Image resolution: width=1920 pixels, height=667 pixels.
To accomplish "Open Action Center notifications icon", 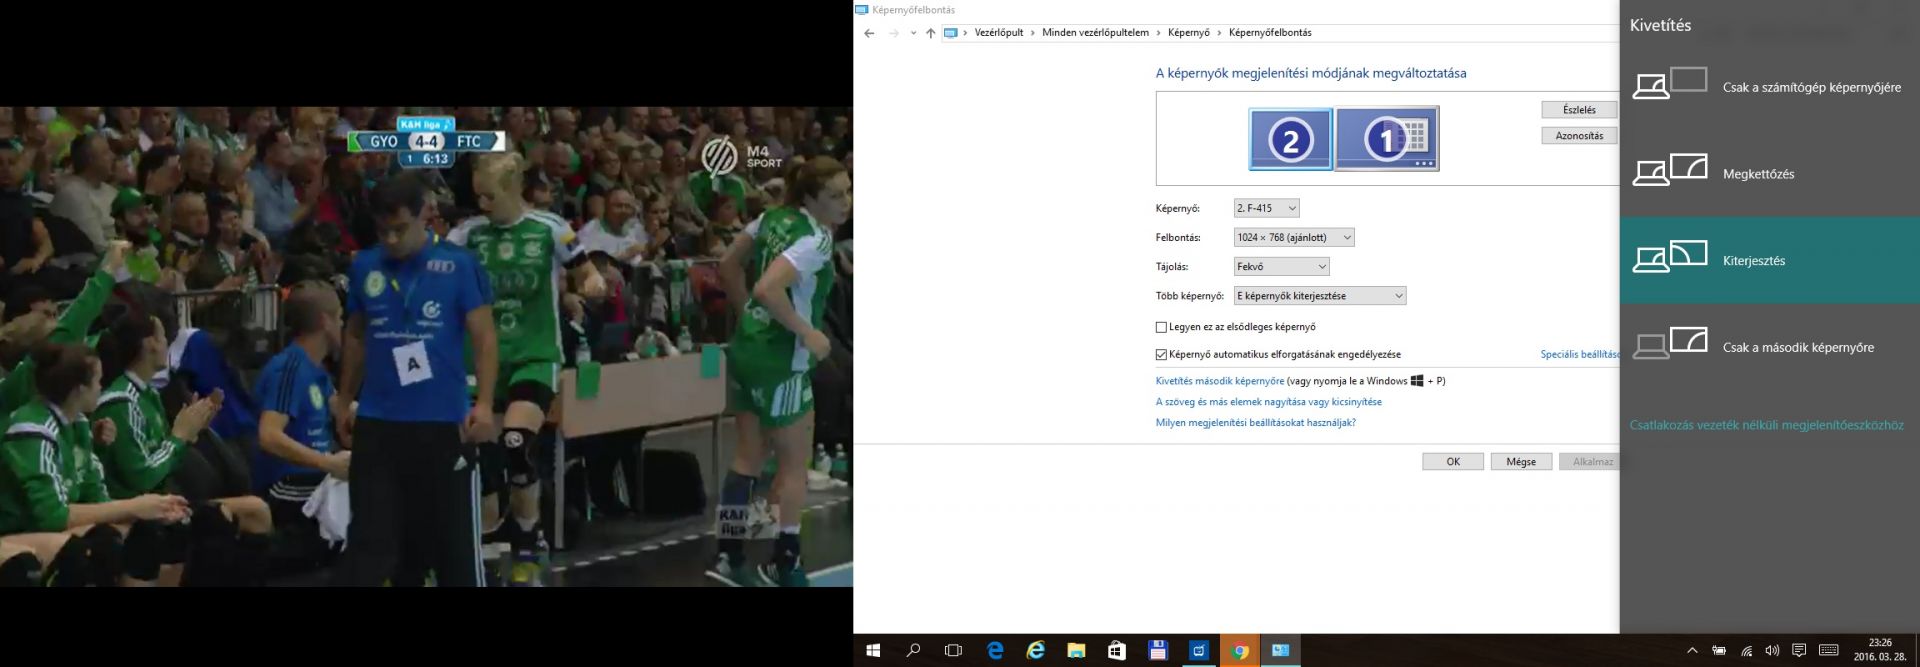I will click(x=1799, y=651).
